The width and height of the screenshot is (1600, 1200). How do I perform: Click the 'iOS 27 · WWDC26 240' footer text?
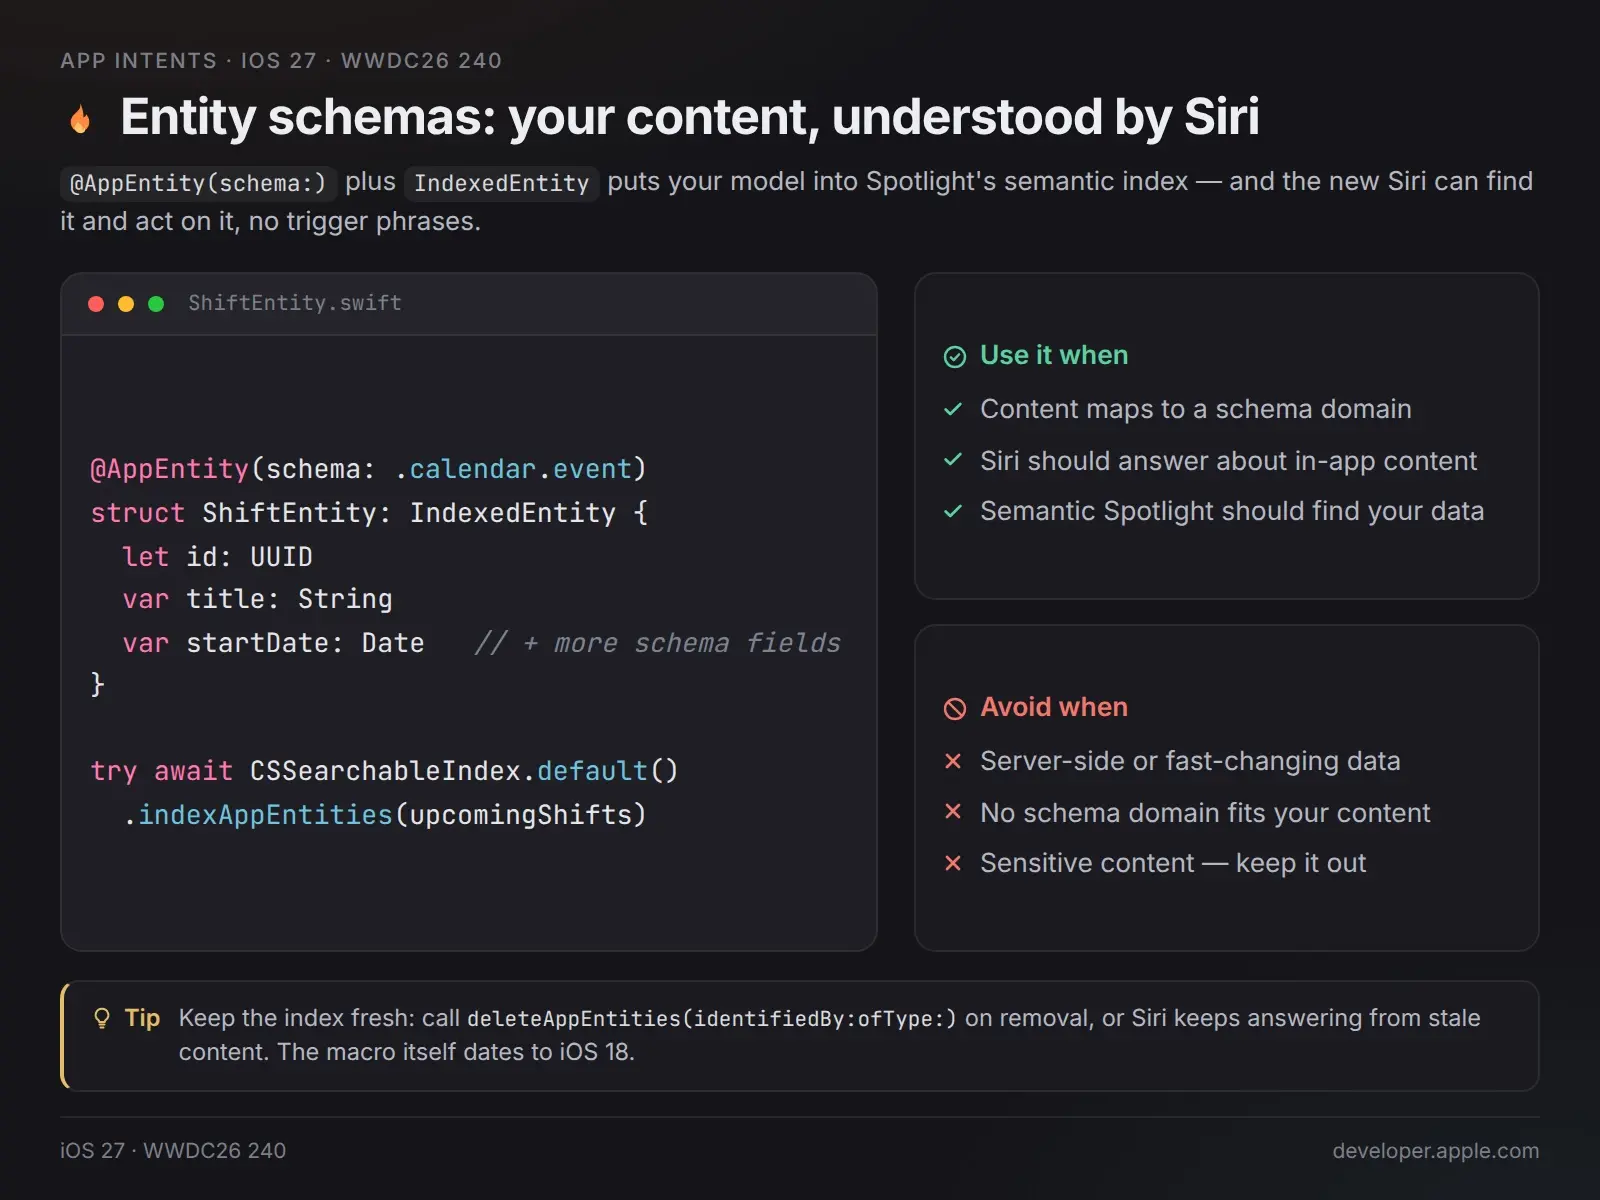click(x=173, y=1151)
